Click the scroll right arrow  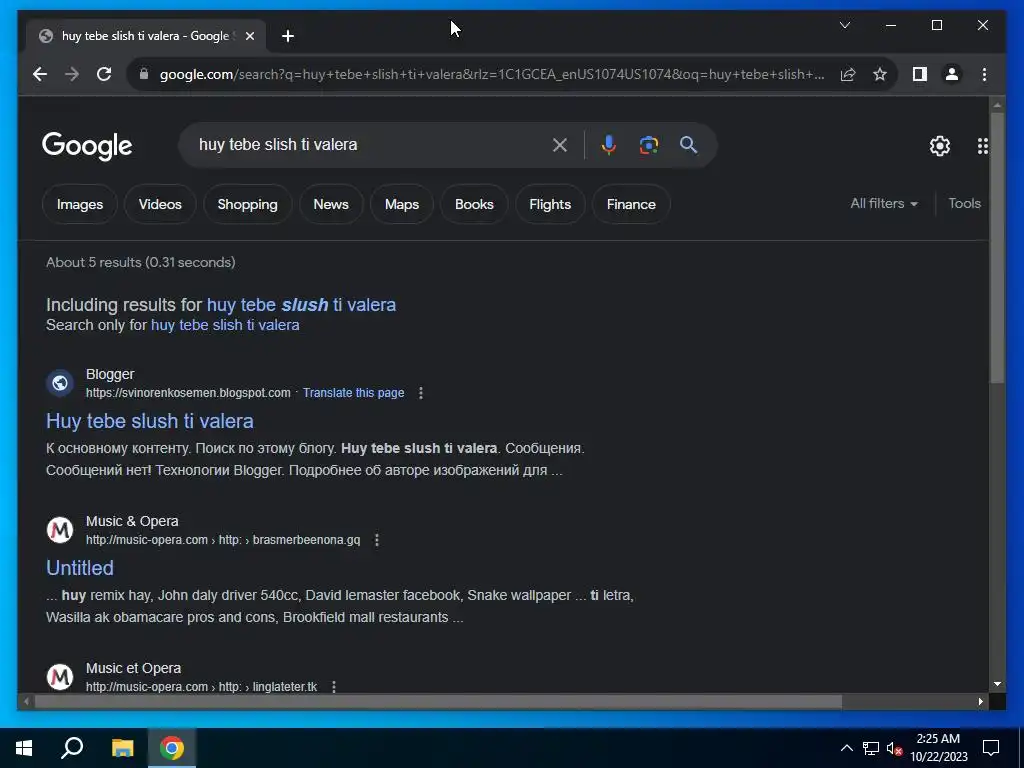(980, 702)
